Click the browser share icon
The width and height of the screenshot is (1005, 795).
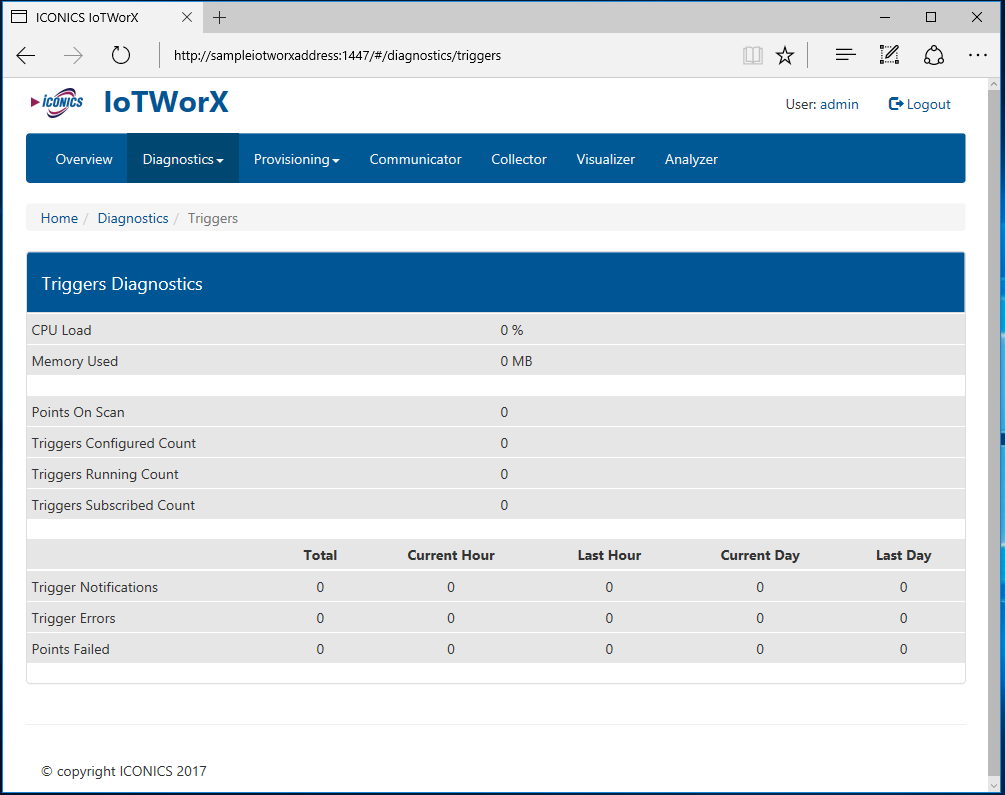pyautogui.click(x=933, y=55)
